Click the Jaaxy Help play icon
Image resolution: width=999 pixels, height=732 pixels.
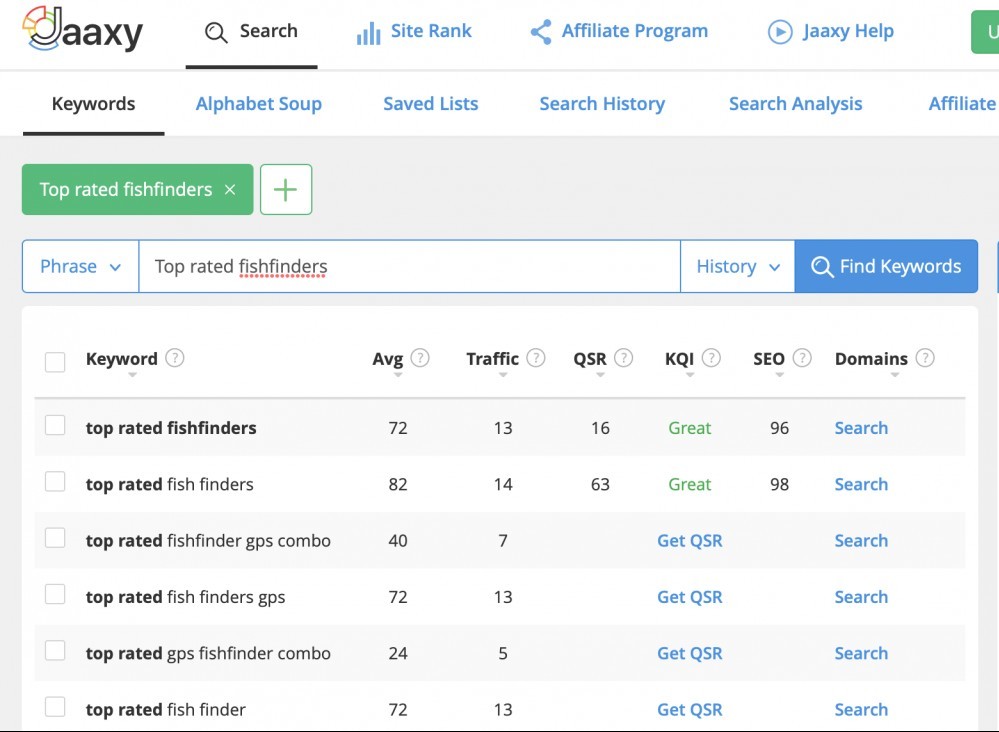click(780, 31)
